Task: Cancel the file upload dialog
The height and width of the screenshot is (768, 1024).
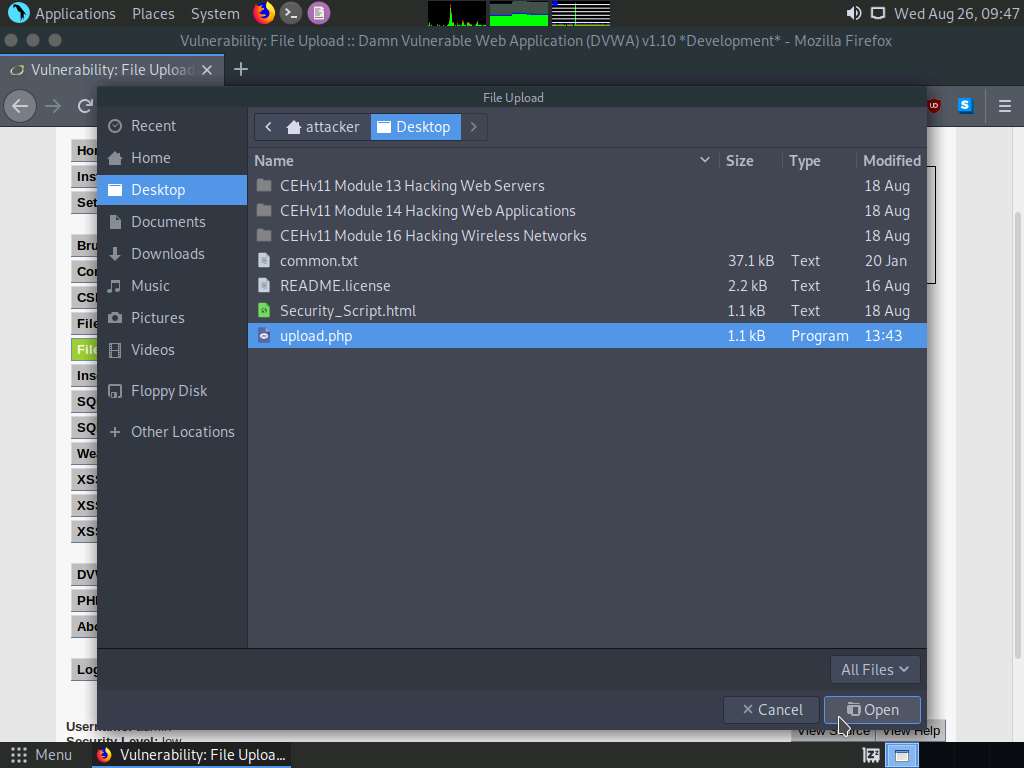Action: pos(771,709)
